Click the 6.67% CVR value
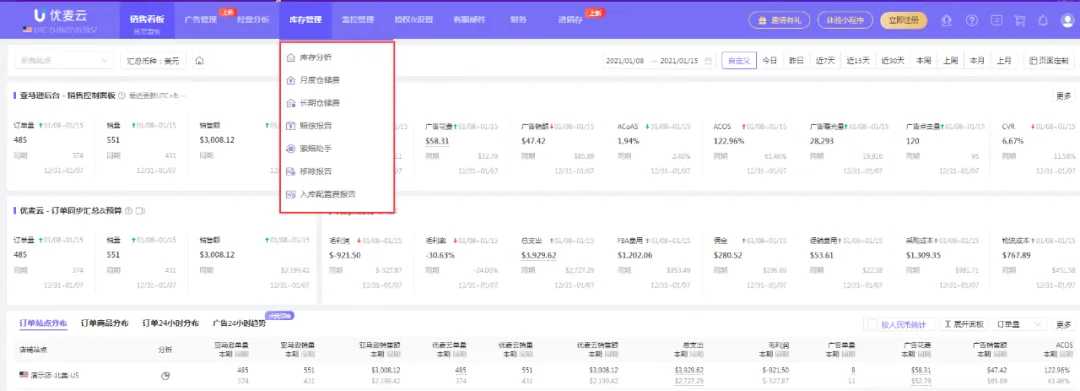This screenshot has height=391, width=1080. 1012,140
